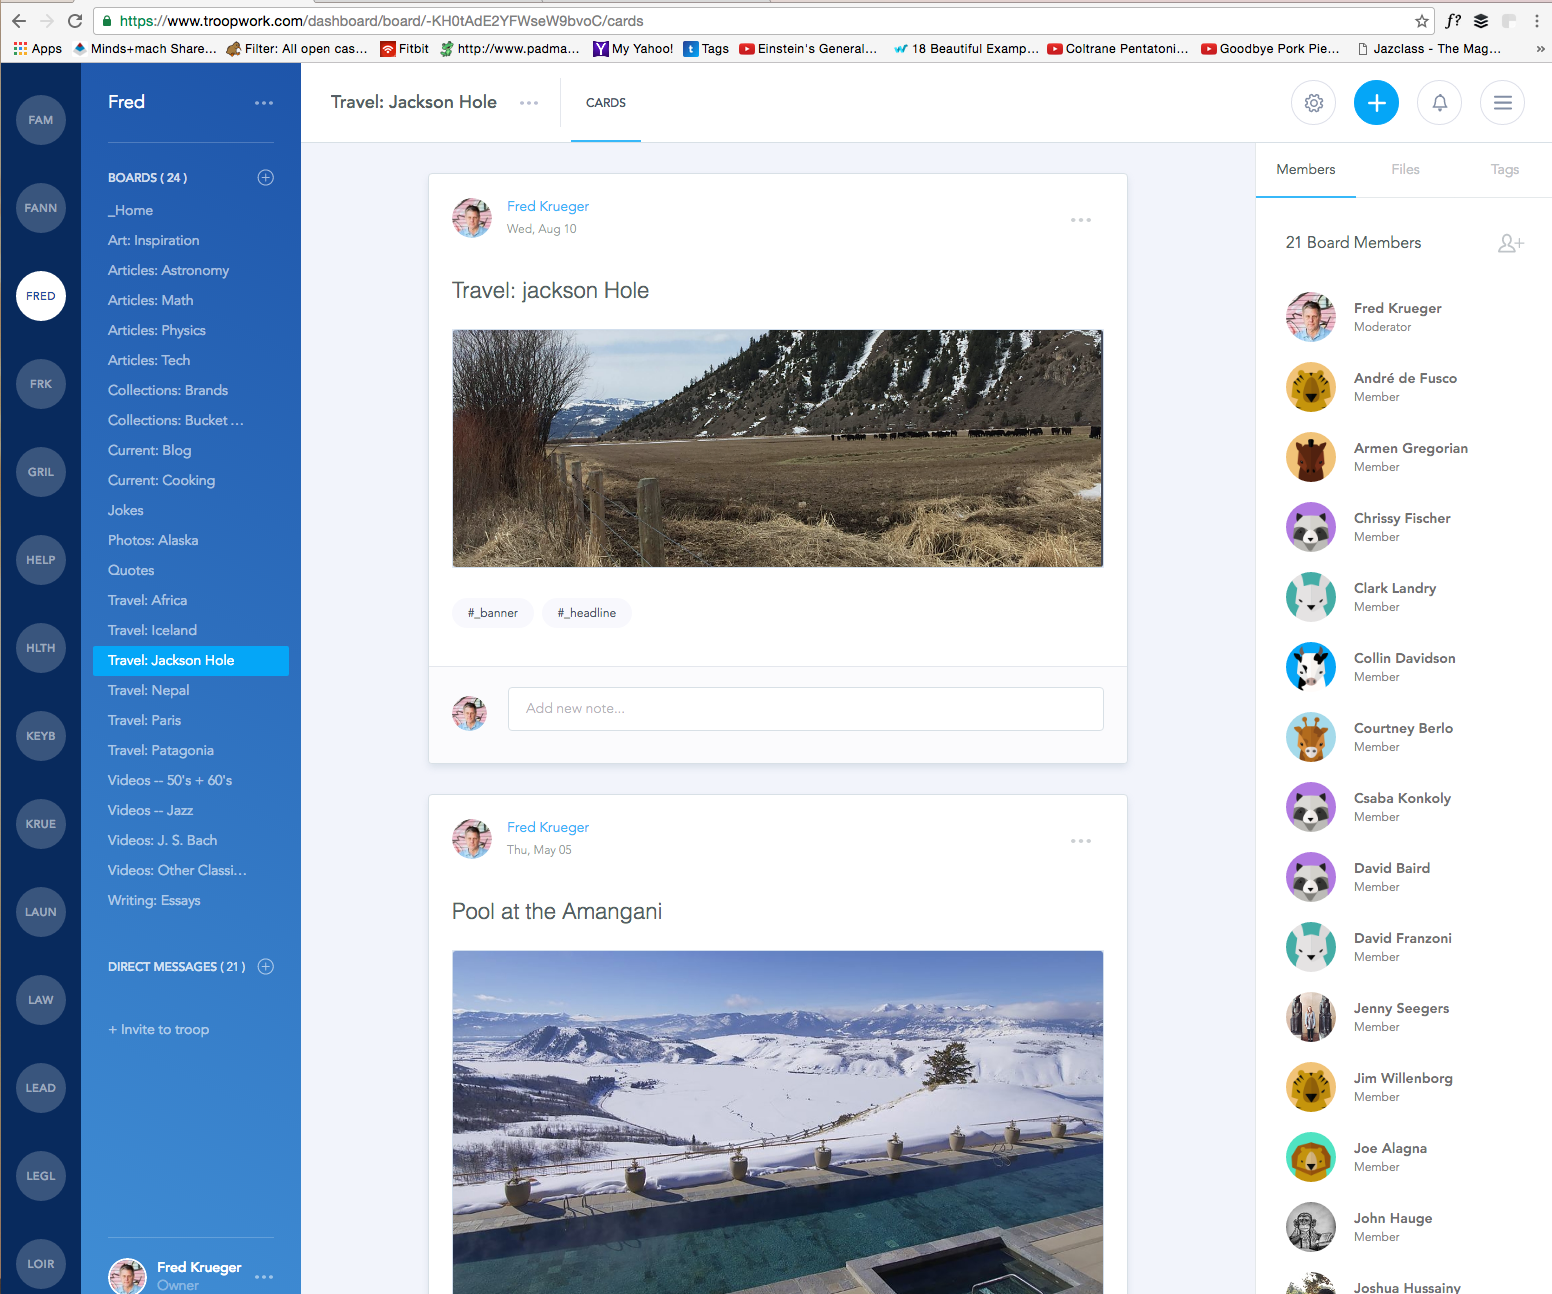Switch to the KRUE troop circle
1552x1294 pixels.
(x=41, y=824)
